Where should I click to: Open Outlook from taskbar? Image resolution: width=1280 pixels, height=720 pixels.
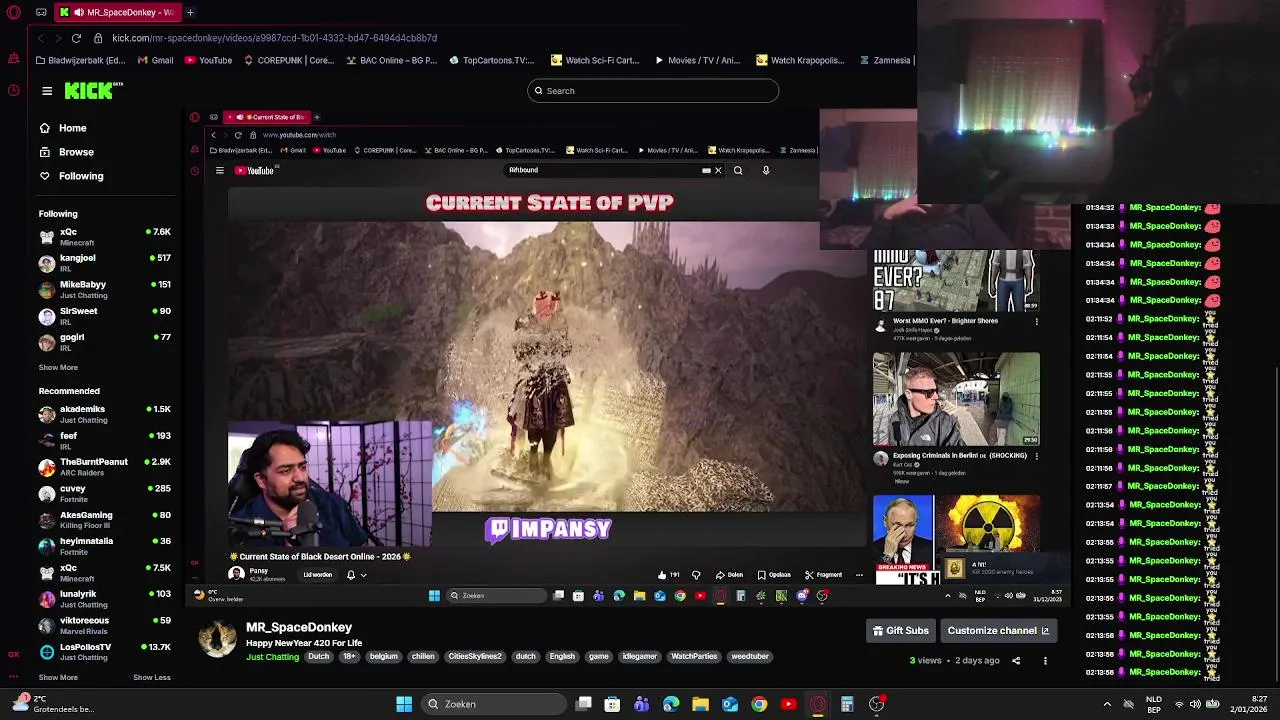pos(730,704)
